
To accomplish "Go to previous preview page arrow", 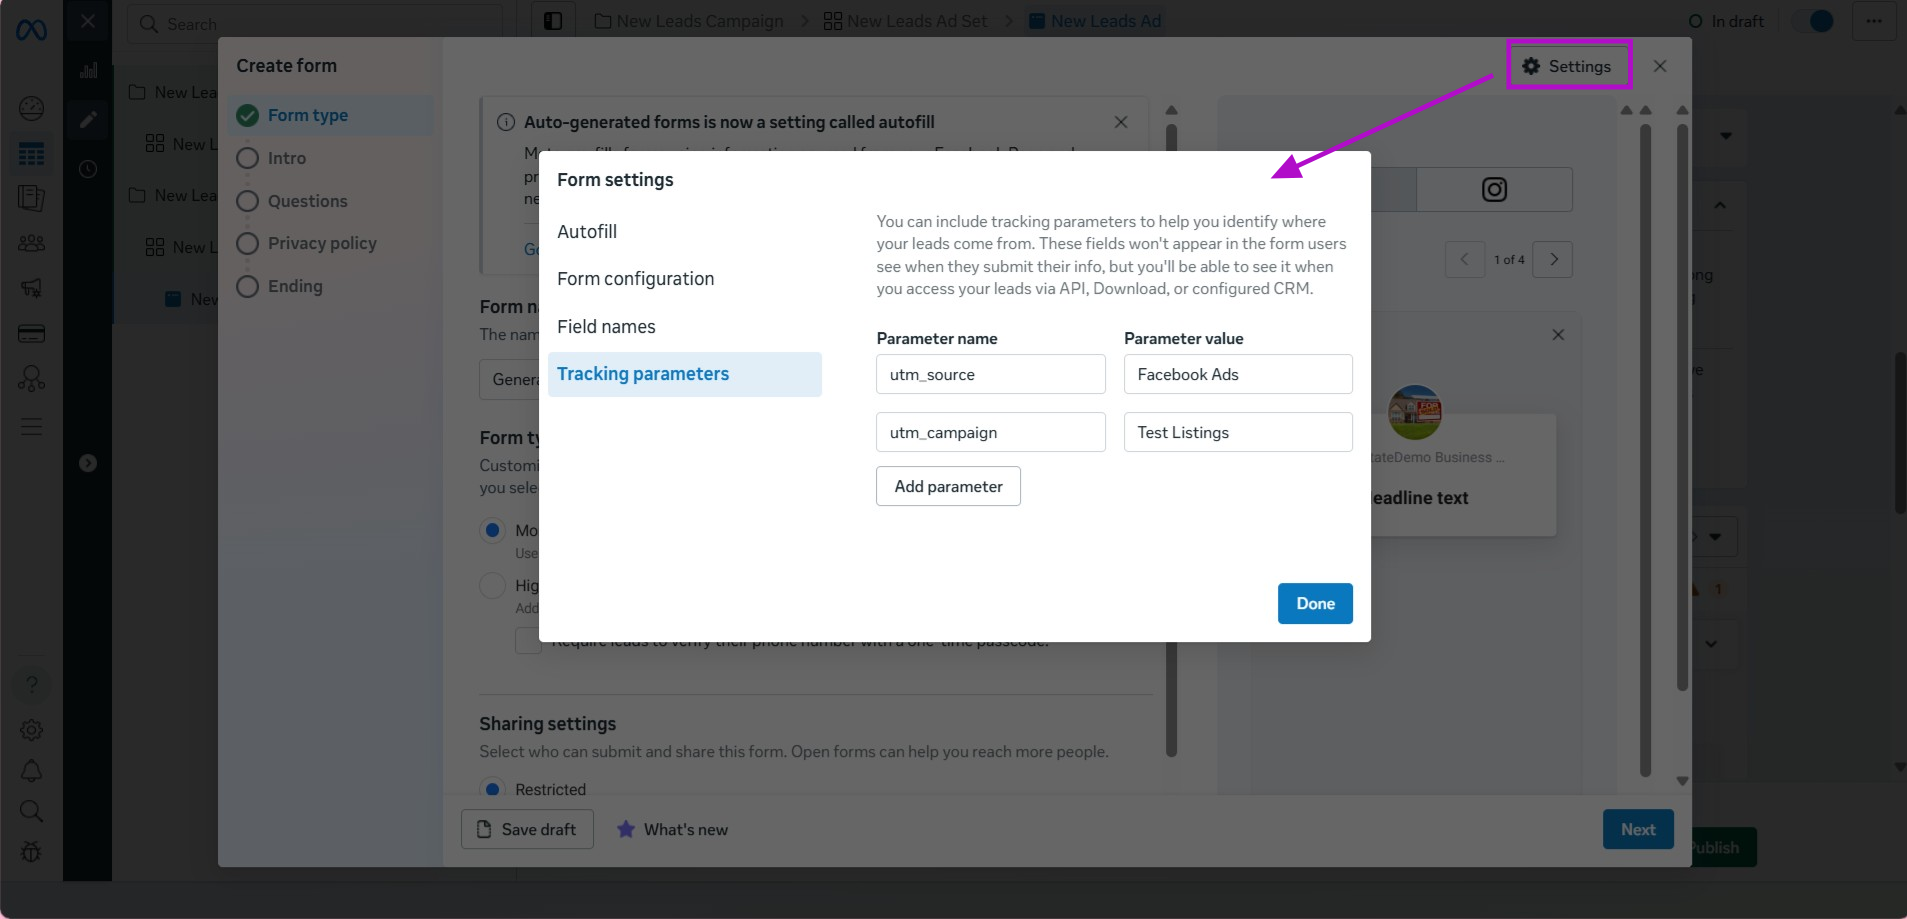I will (1465, 259).
